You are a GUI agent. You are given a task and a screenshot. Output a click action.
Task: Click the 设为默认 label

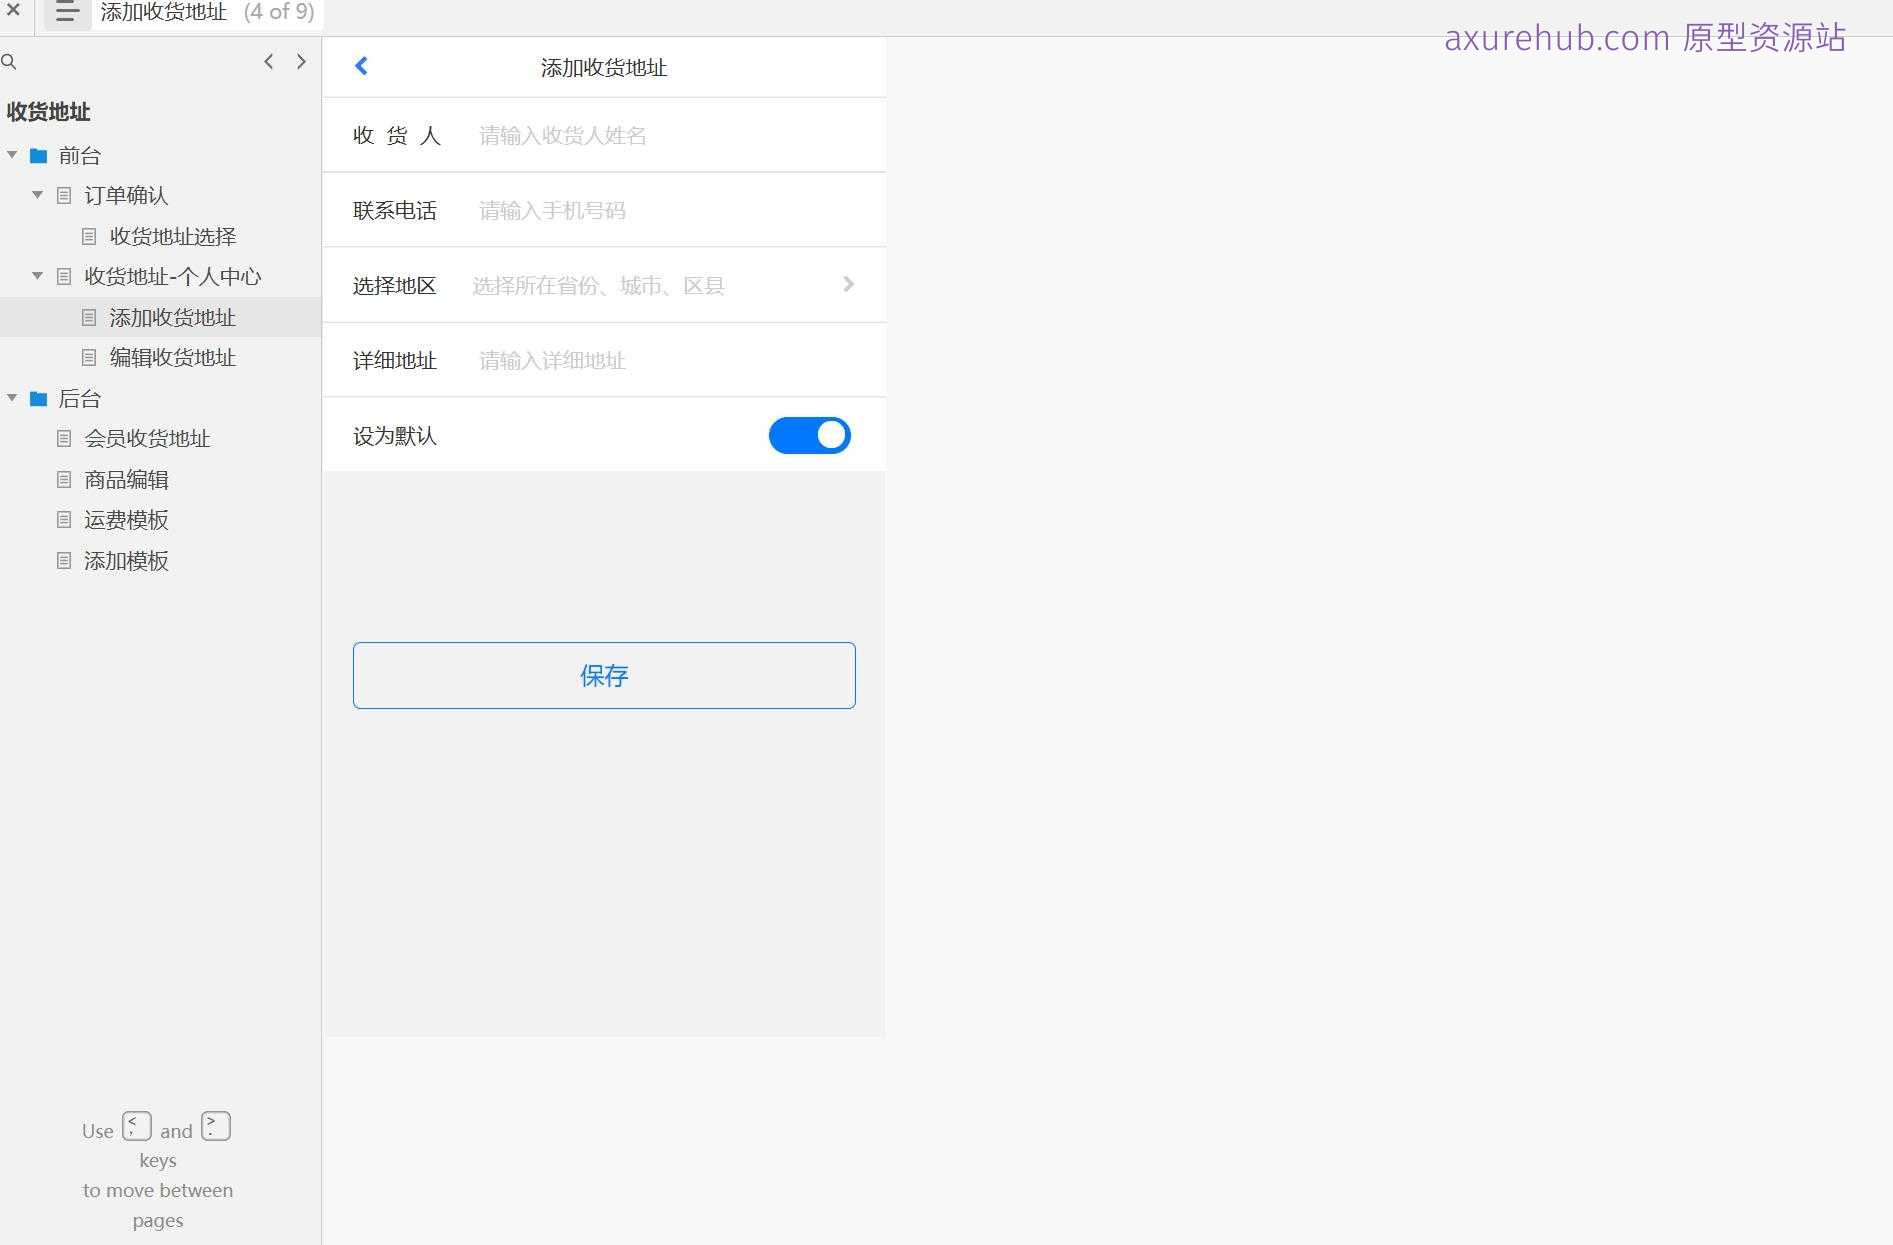click(x=395, y=436)
